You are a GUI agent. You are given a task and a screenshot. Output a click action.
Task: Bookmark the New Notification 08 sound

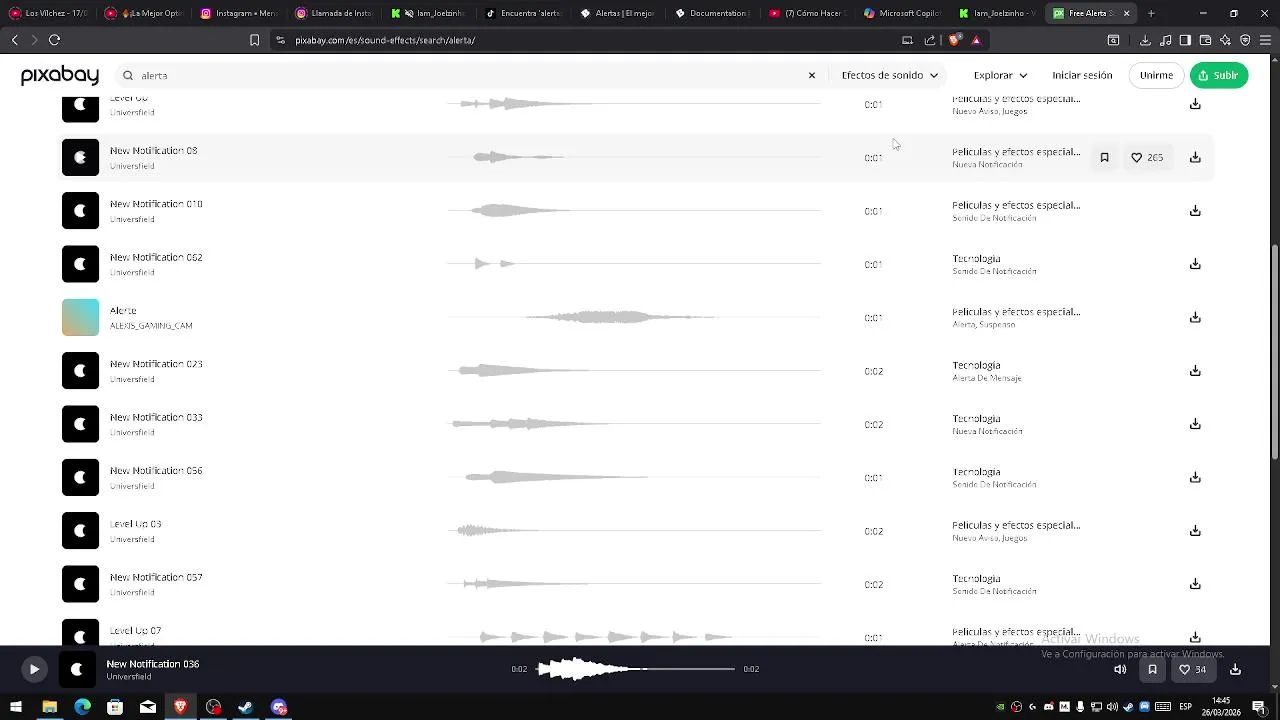pyautogui.click(x=1104, y=157)
